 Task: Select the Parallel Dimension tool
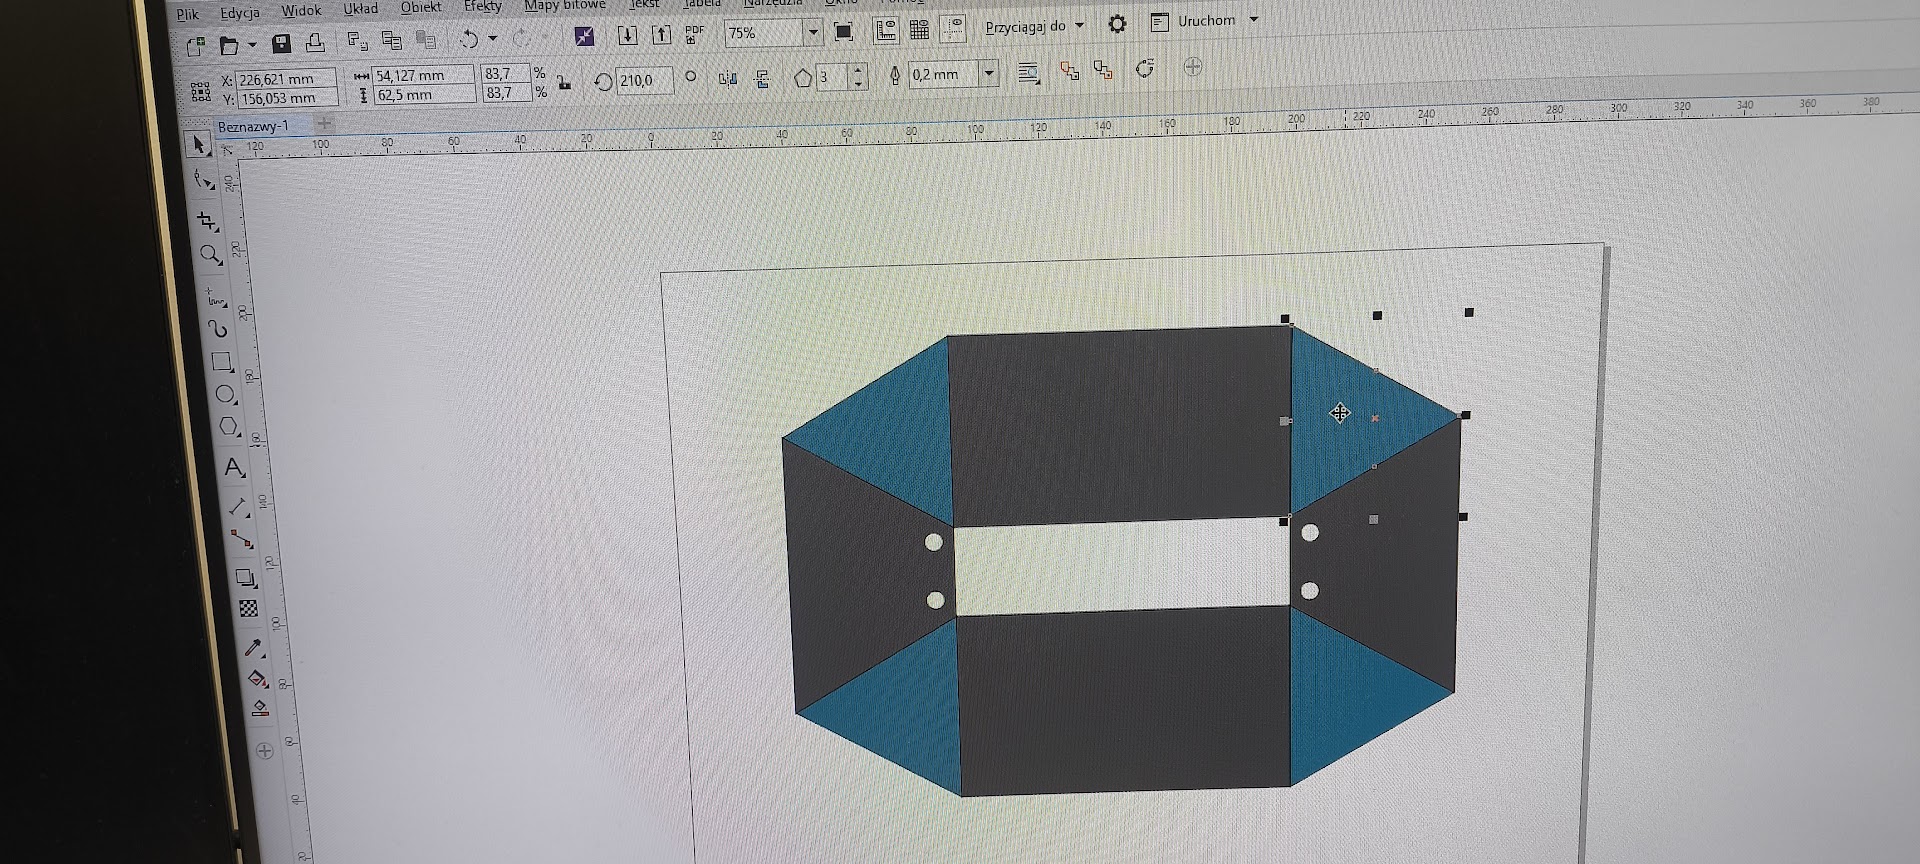(x=238, y=507)
